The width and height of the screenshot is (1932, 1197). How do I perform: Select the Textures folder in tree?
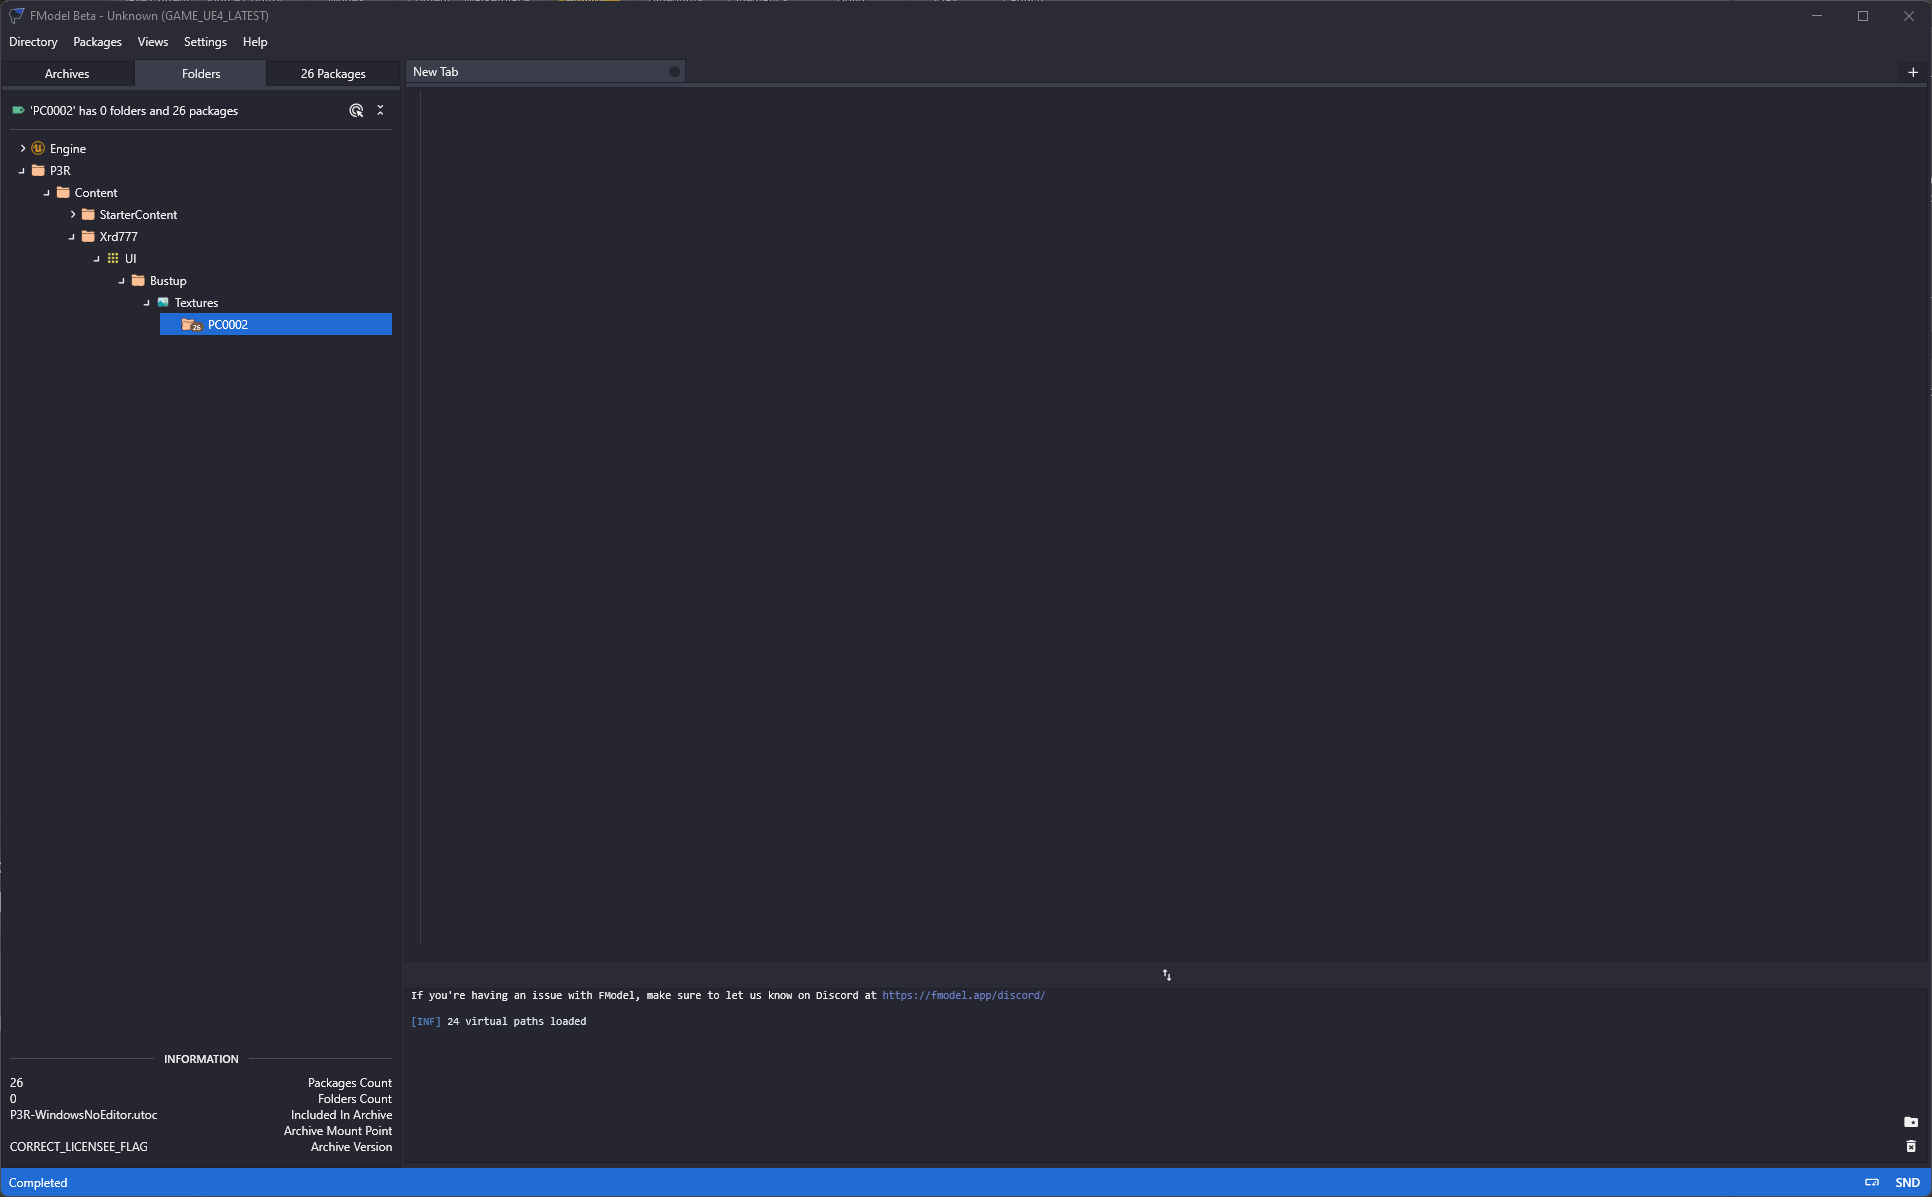point(196,303)
